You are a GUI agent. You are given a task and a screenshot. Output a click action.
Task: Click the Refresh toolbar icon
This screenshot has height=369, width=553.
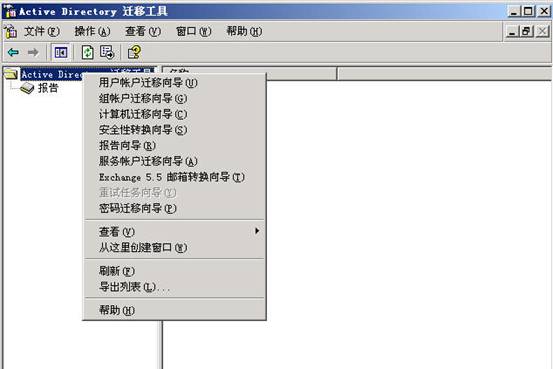87,53
